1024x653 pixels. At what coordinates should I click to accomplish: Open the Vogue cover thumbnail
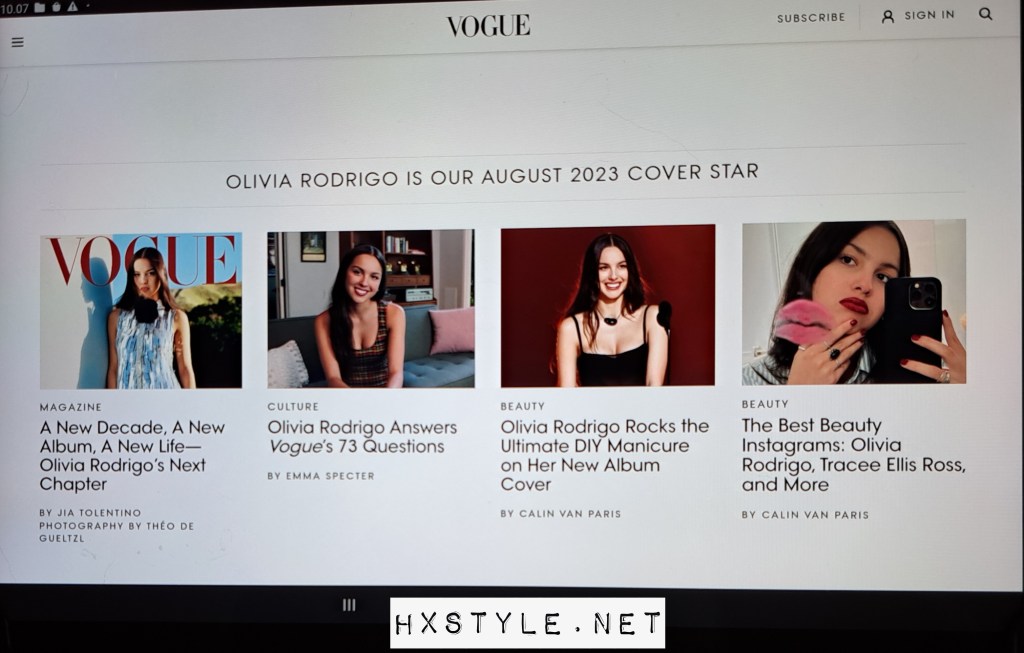tap(141, 311)
